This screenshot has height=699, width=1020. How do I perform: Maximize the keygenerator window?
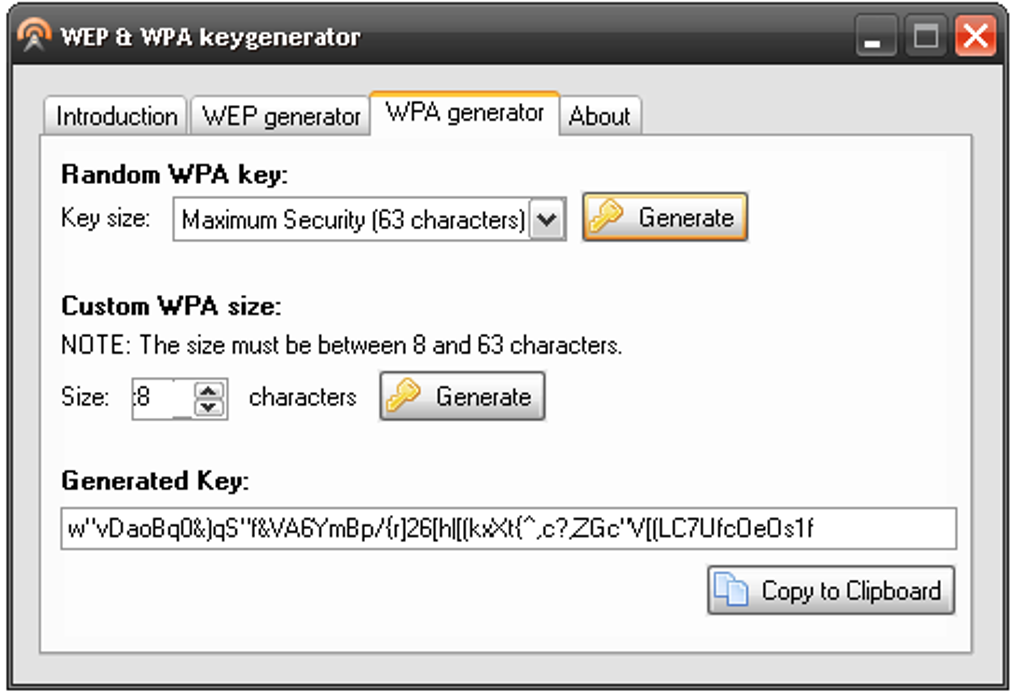click(926, 38)
